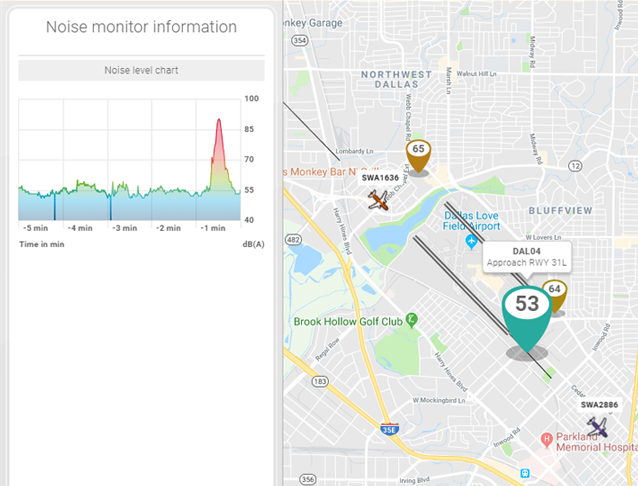
Task: Select the noise monitor marker showing 65
Action: pos(418,154)
